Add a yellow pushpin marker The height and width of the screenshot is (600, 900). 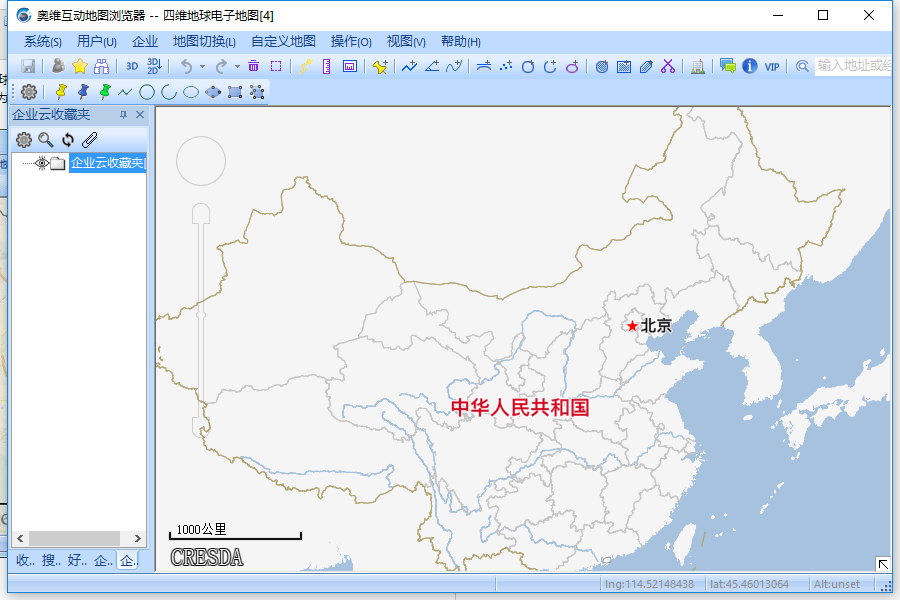60,92
